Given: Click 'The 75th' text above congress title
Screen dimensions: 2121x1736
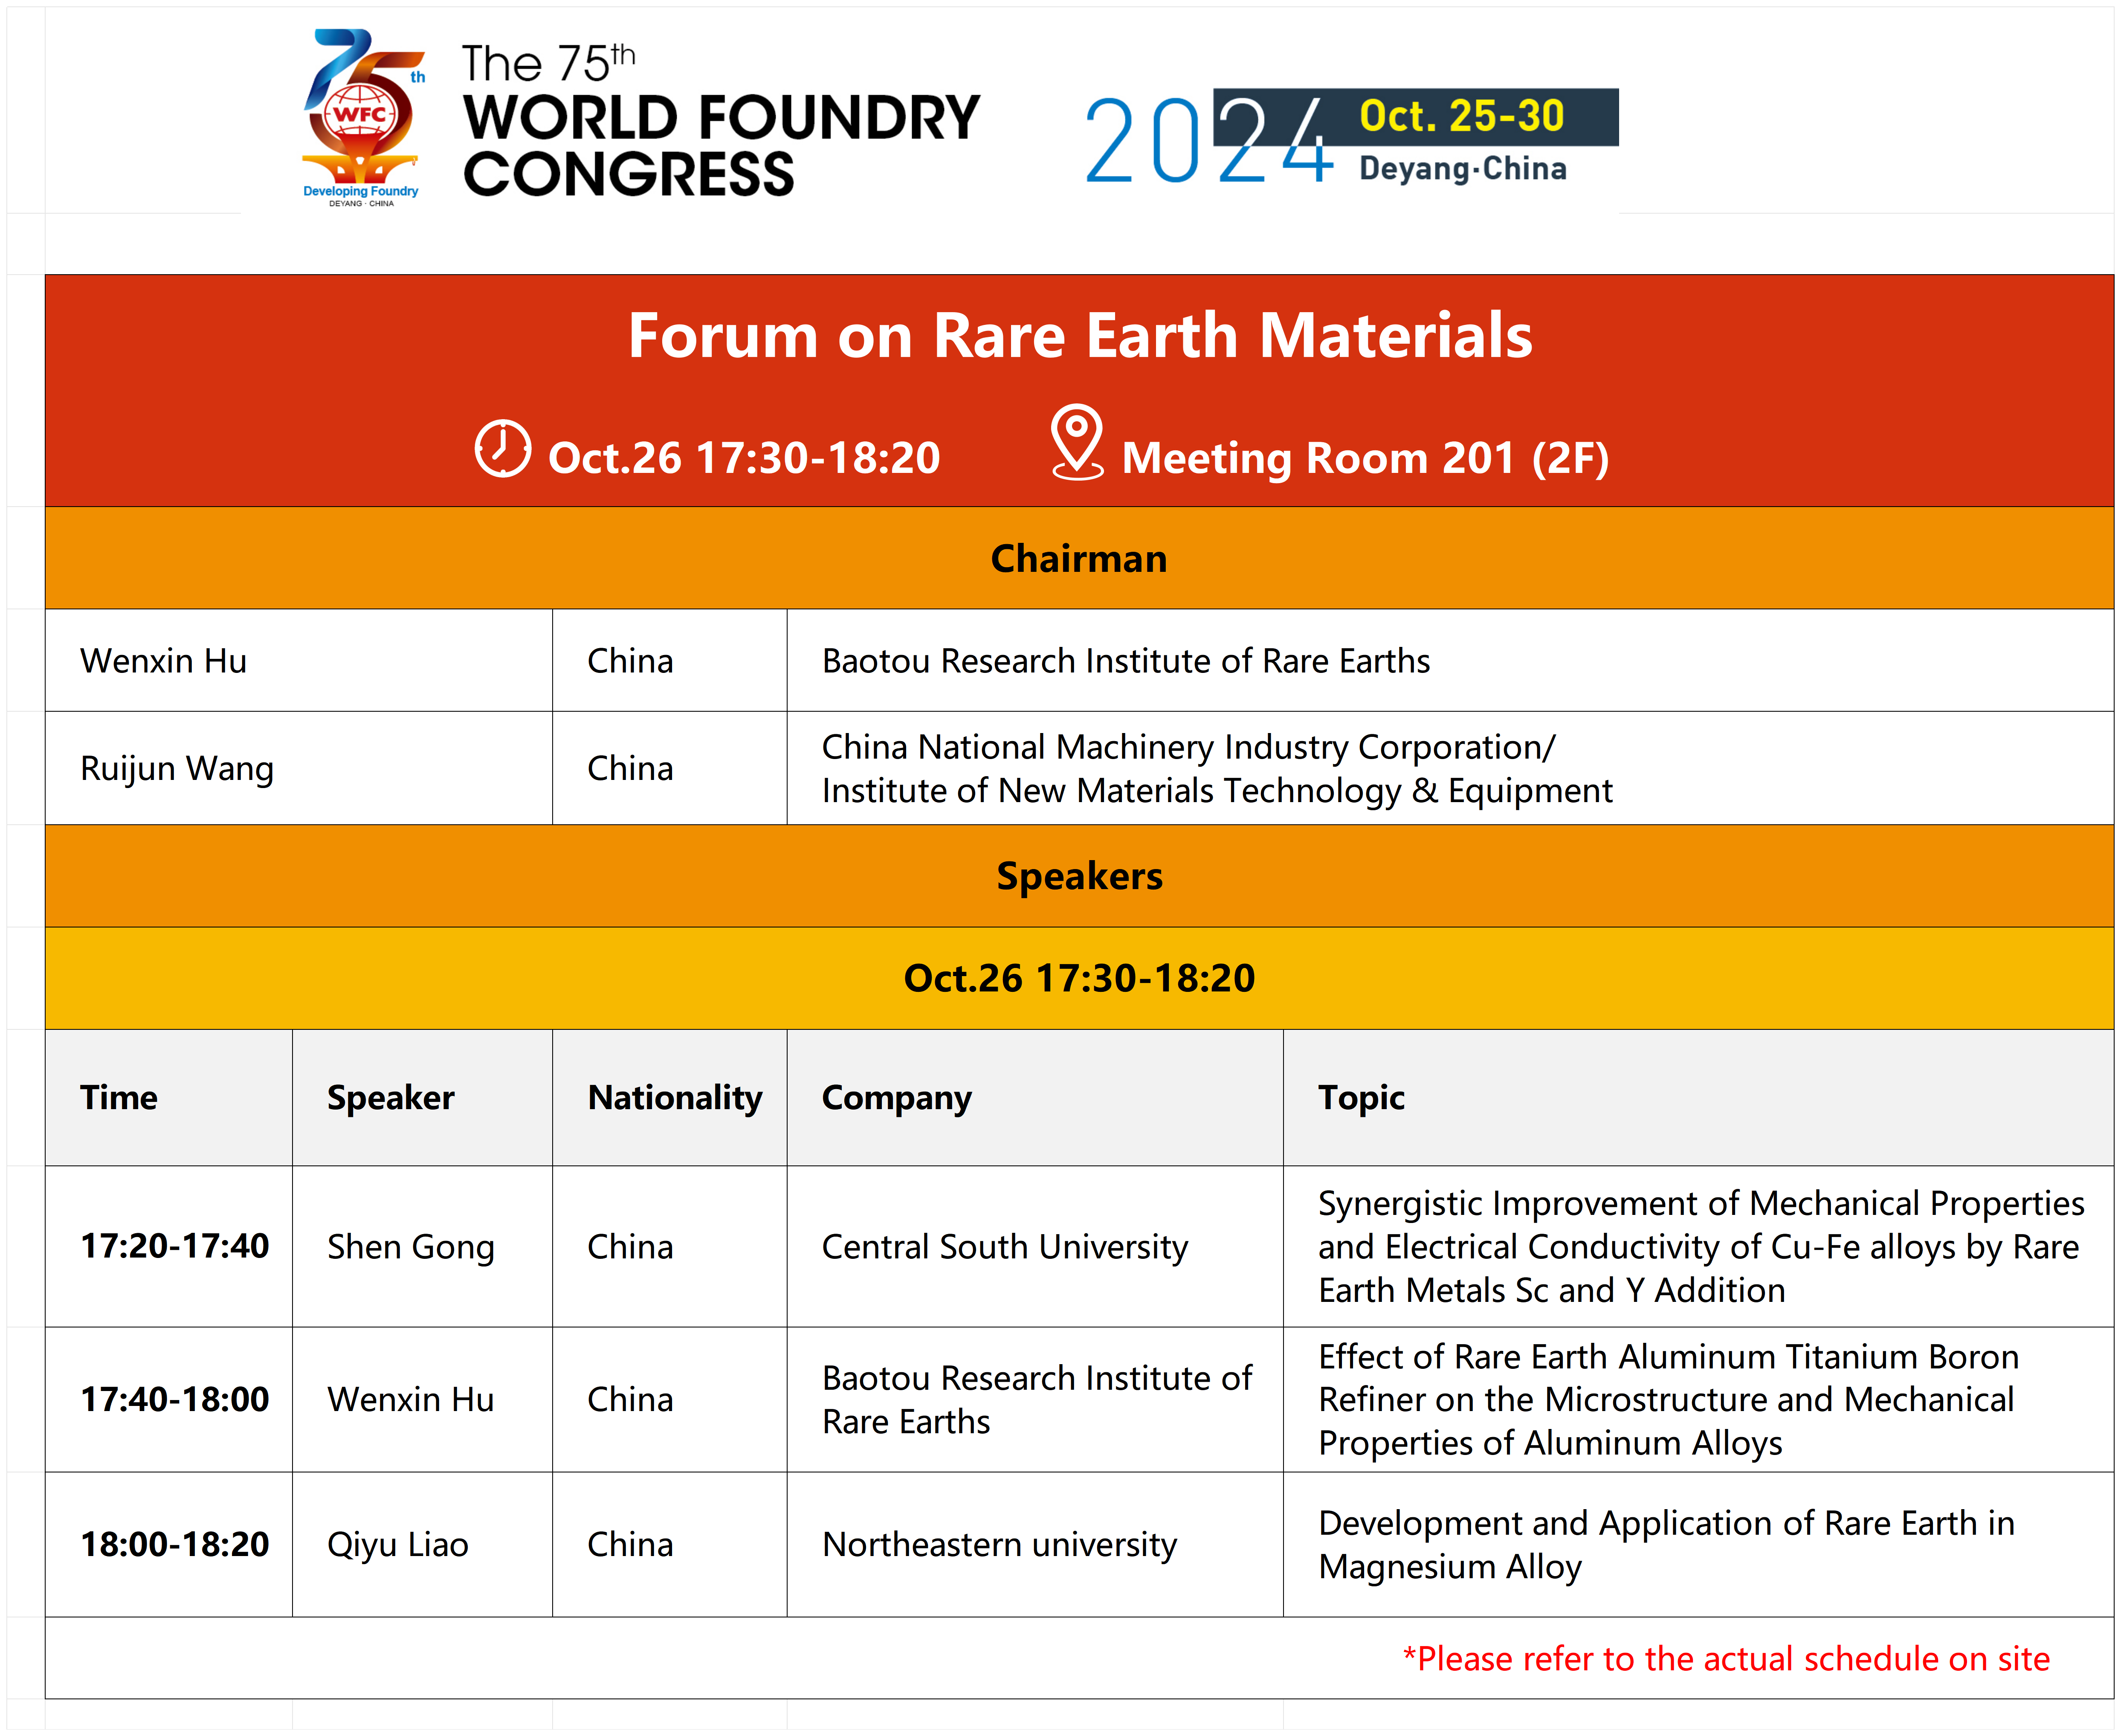Looking at the screenshot, I should click(x=548, y=63).
